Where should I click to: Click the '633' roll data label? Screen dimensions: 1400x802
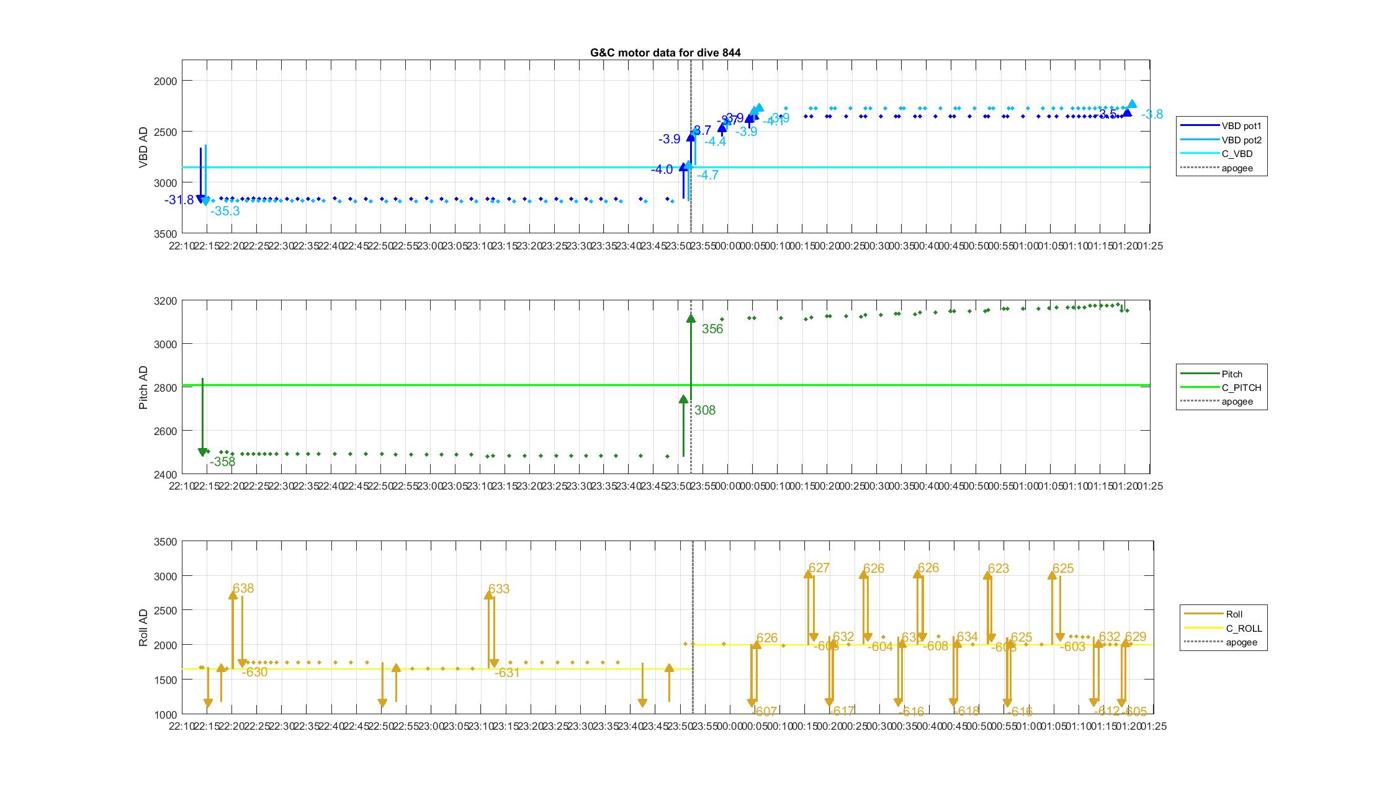point(499,589)
